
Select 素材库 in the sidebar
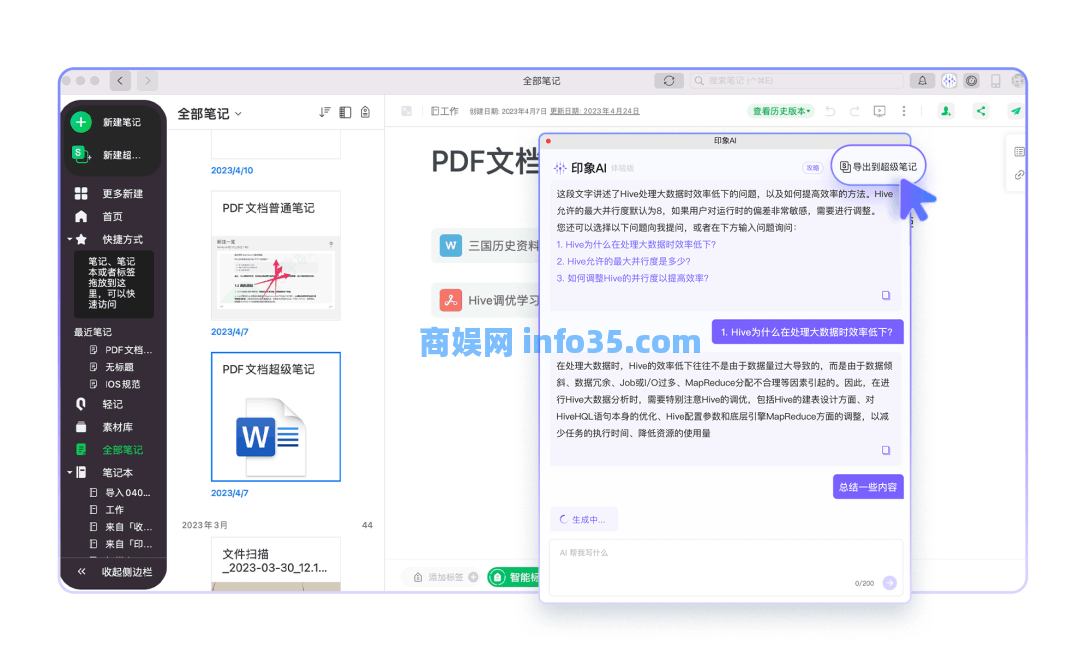pos(116,427)
